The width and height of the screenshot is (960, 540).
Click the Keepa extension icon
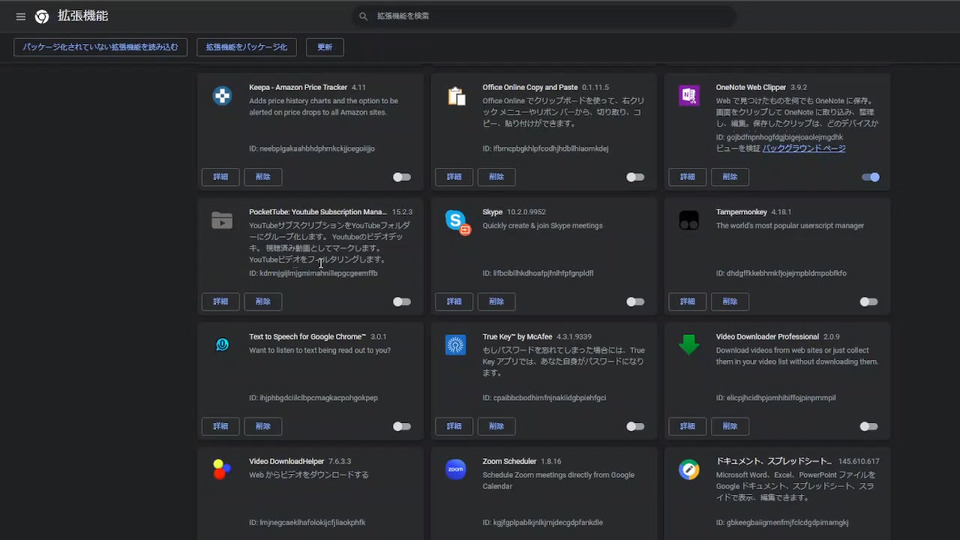click(222, 96)
